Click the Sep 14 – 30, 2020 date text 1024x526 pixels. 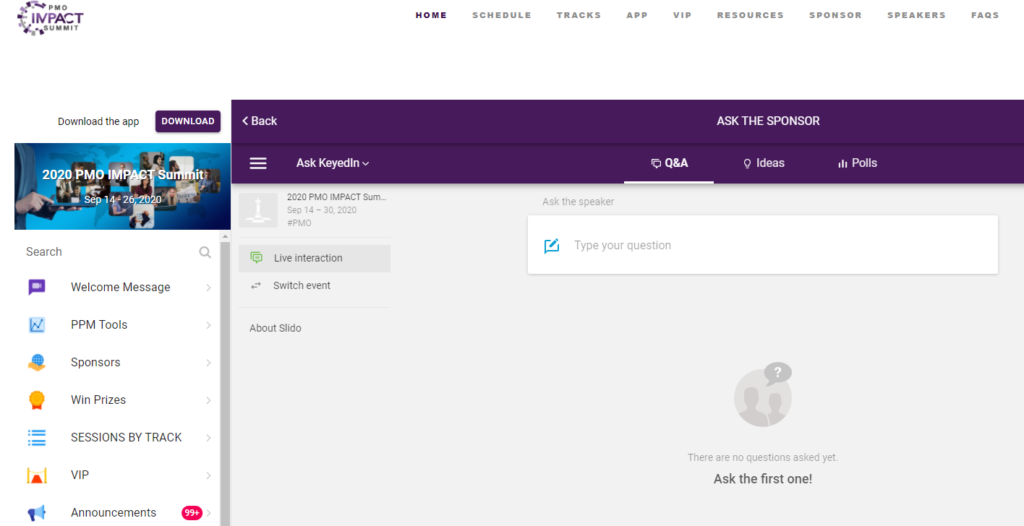pos(321,210)
